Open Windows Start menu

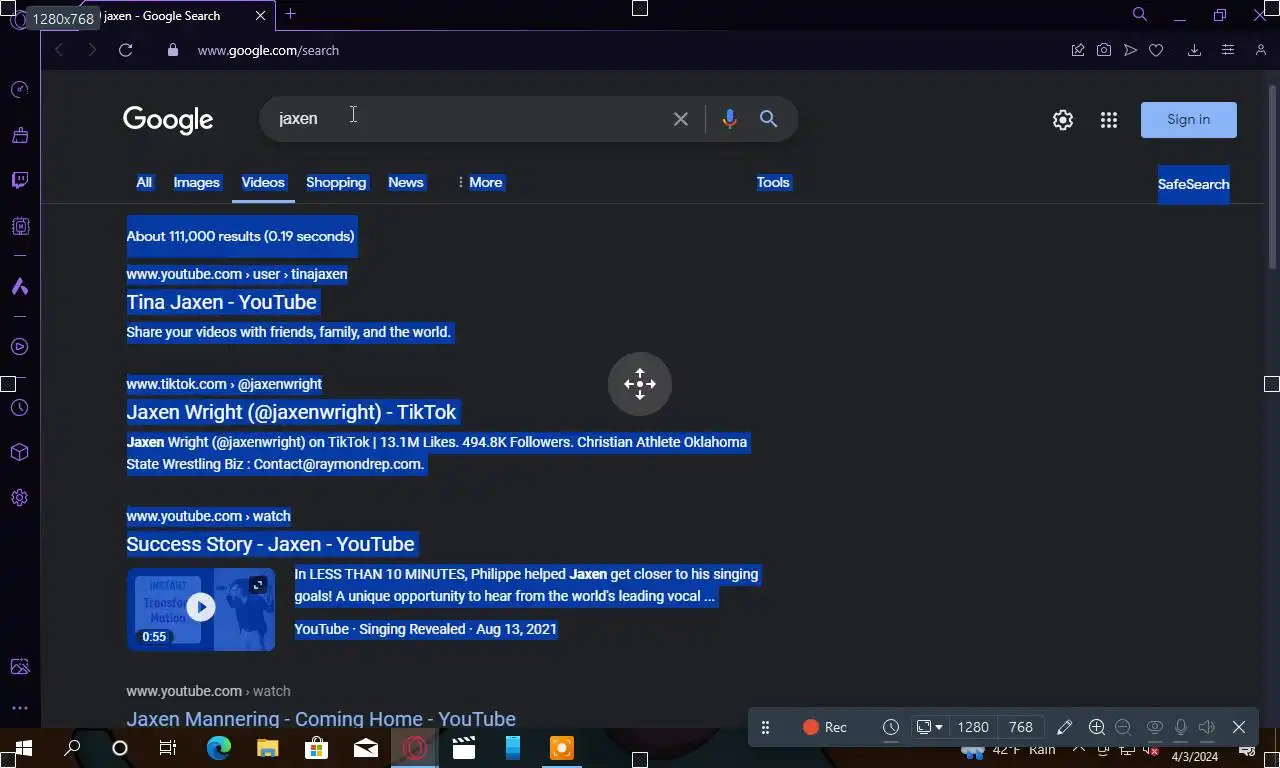[x=23, y=748]
